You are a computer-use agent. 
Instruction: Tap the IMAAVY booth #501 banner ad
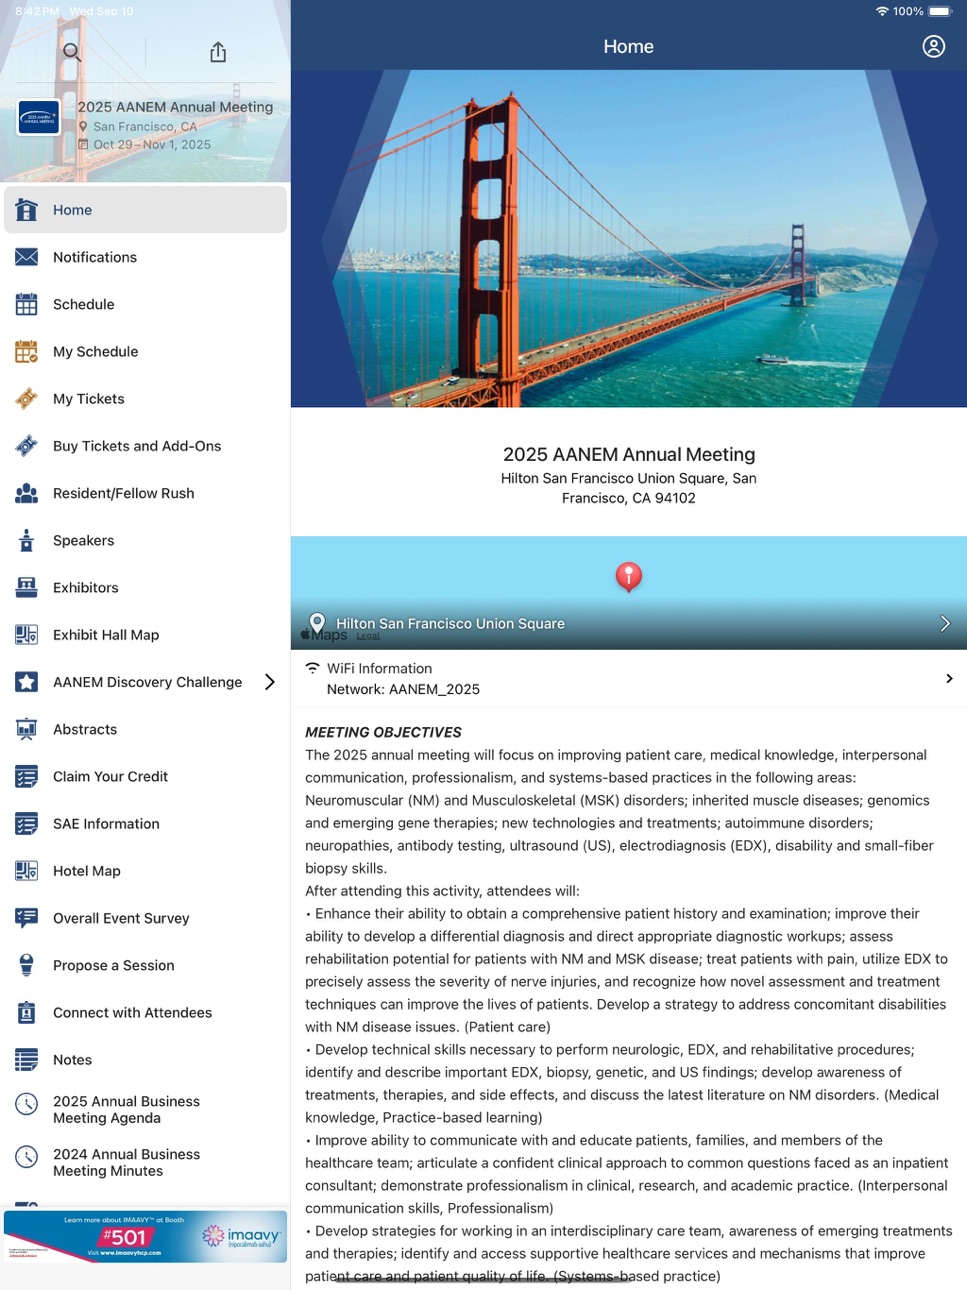click(146, 1236)
